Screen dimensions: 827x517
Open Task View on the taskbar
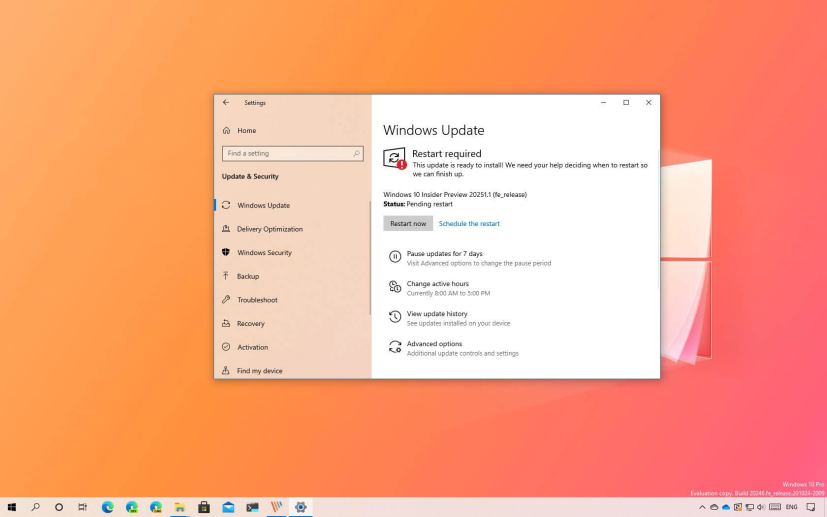(x=82, y=508)
